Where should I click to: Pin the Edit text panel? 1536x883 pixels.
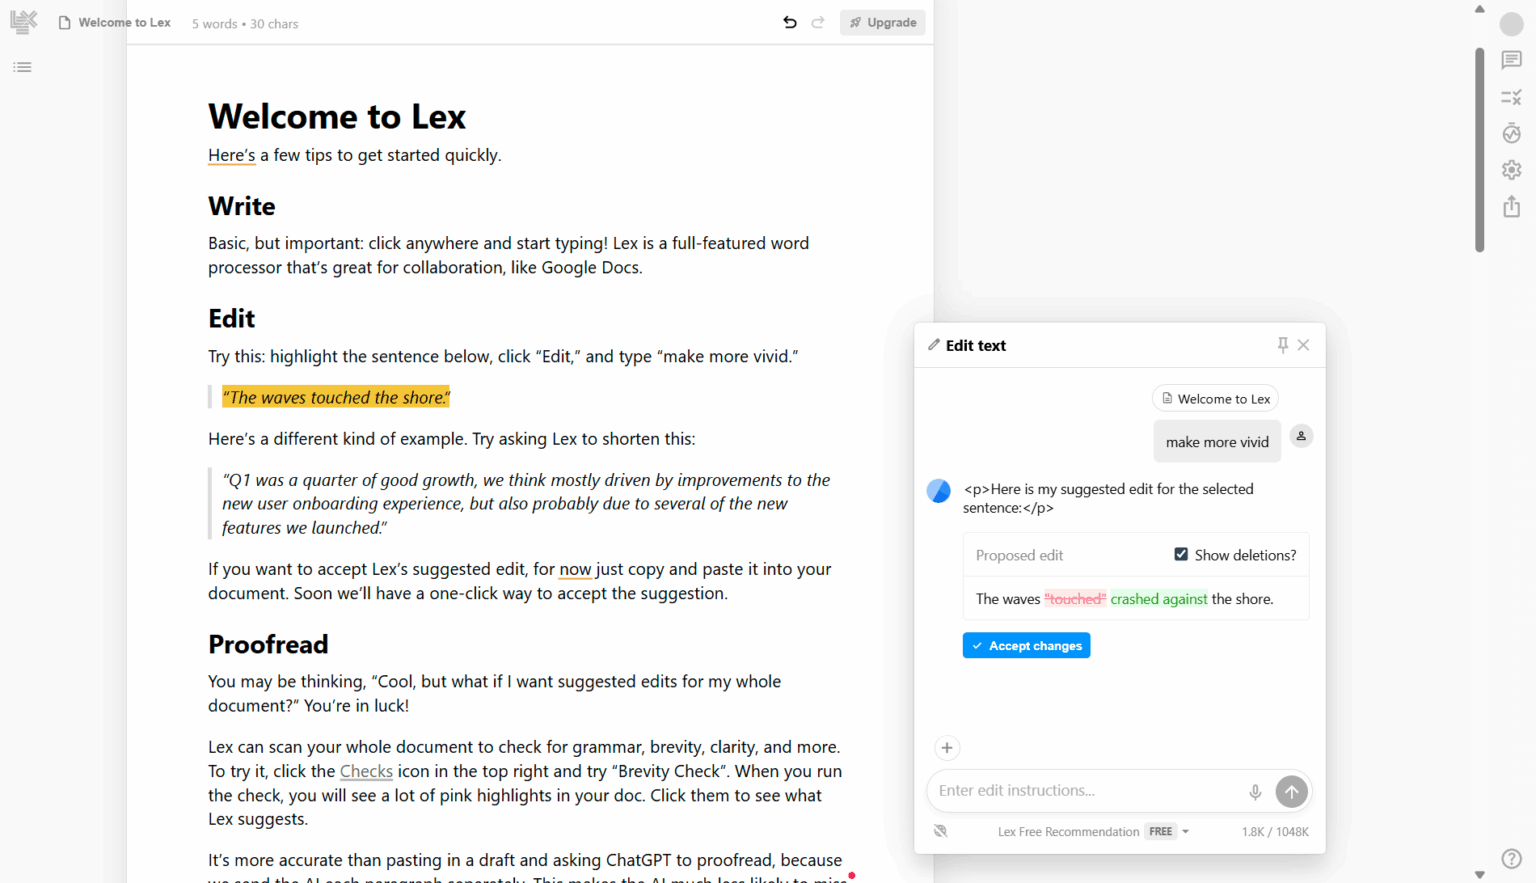click(x=1282, y=344)
